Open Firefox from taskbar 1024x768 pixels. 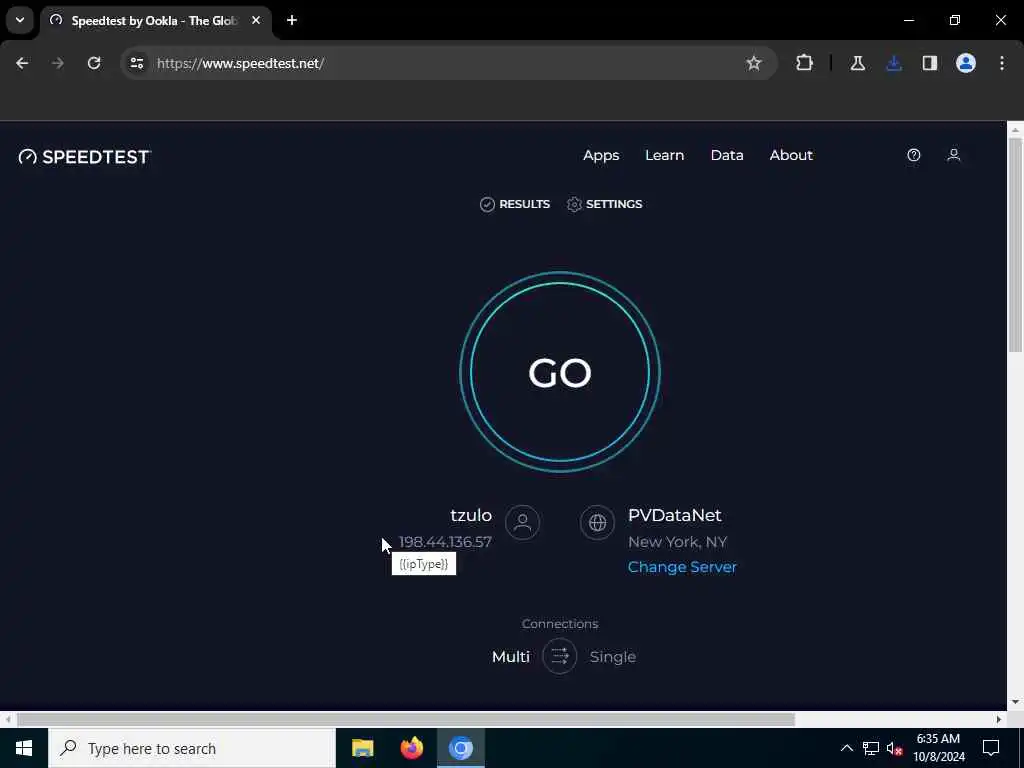tap(411, 748)
